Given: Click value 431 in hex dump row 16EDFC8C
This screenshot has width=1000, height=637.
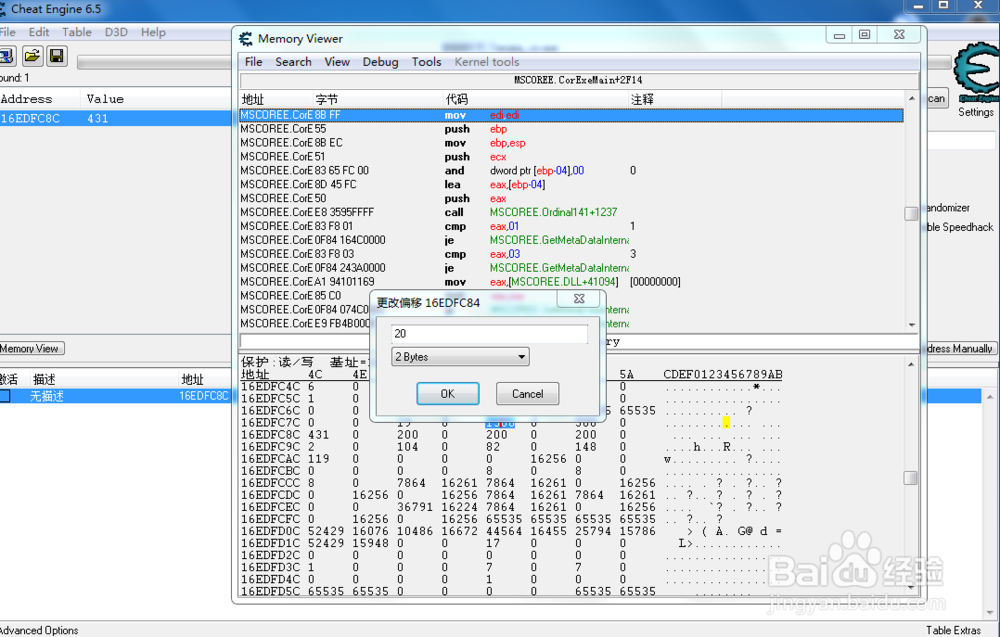Looking at the screenshot, I should click(x=318, y=434).
